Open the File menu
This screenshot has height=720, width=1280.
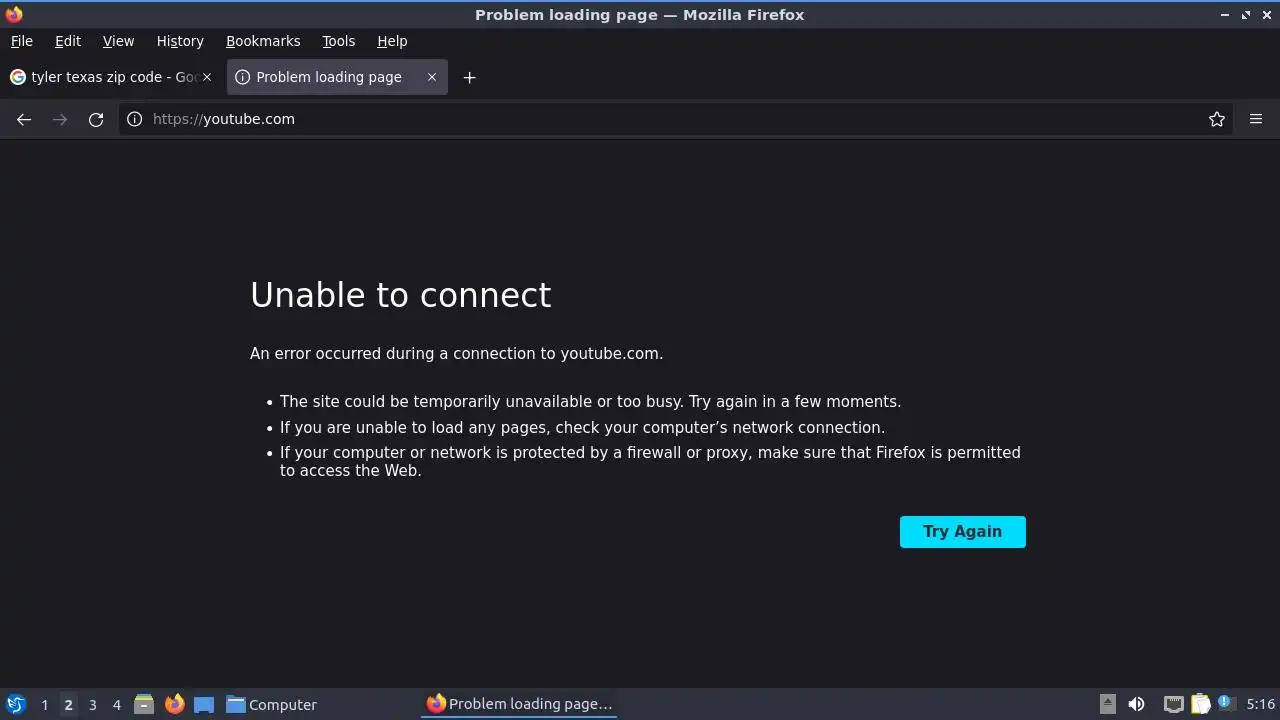pyautogui.click(x=21, y=41)
